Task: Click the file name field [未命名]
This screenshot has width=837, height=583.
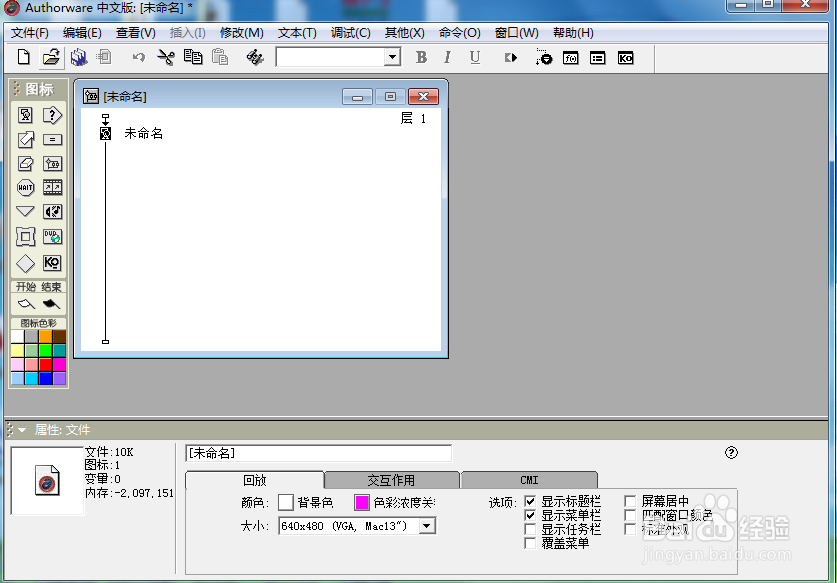Action: pos(318,453)
